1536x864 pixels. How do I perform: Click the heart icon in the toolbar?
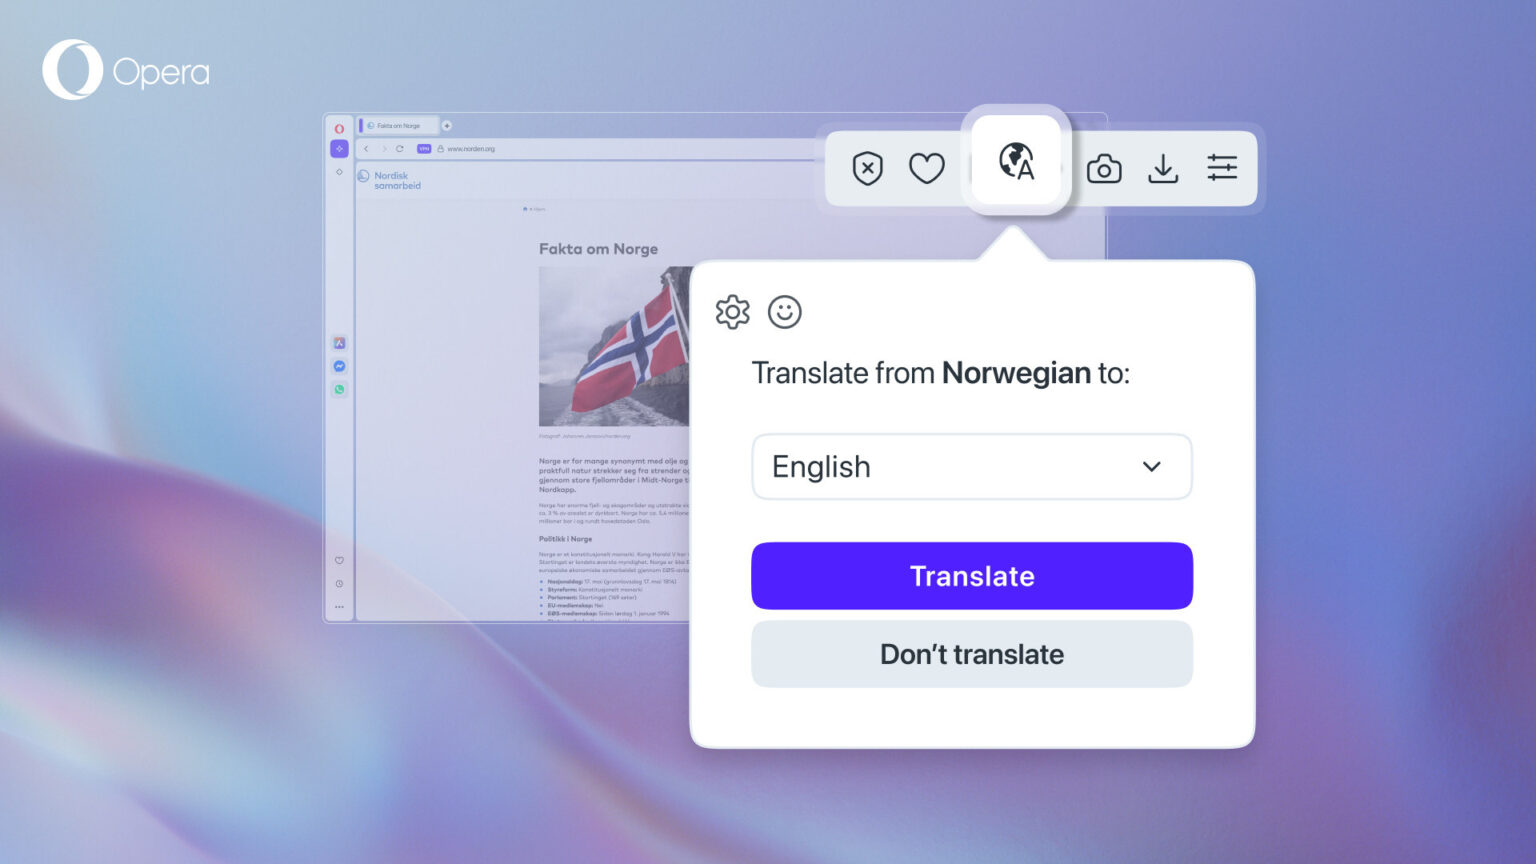(x=927, y=168)
